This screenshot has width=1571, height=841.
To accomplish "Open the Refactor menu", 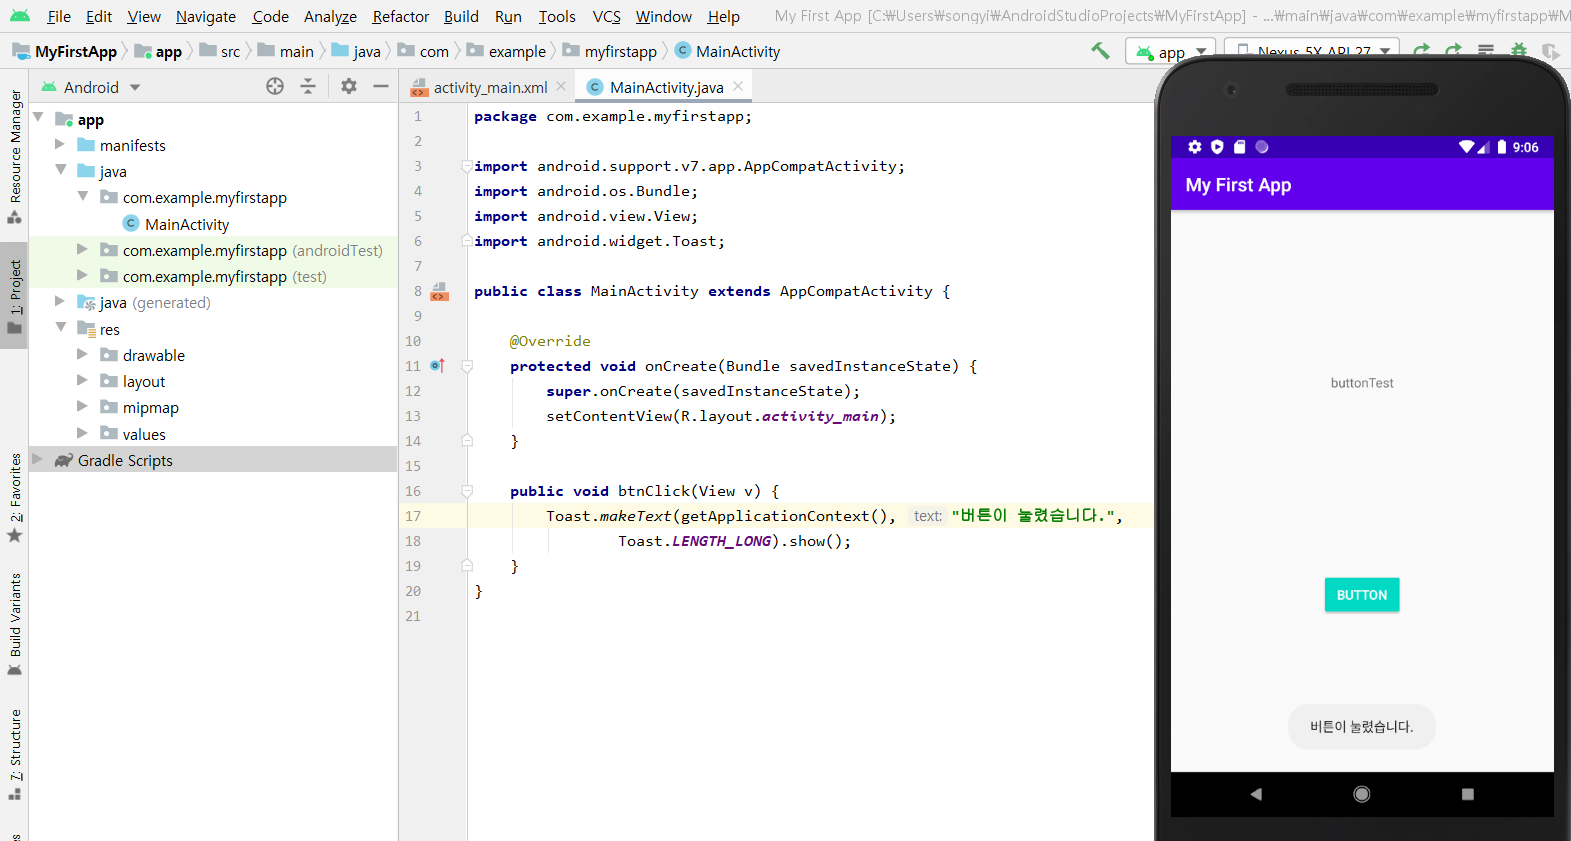I will [x=400, y=16].
